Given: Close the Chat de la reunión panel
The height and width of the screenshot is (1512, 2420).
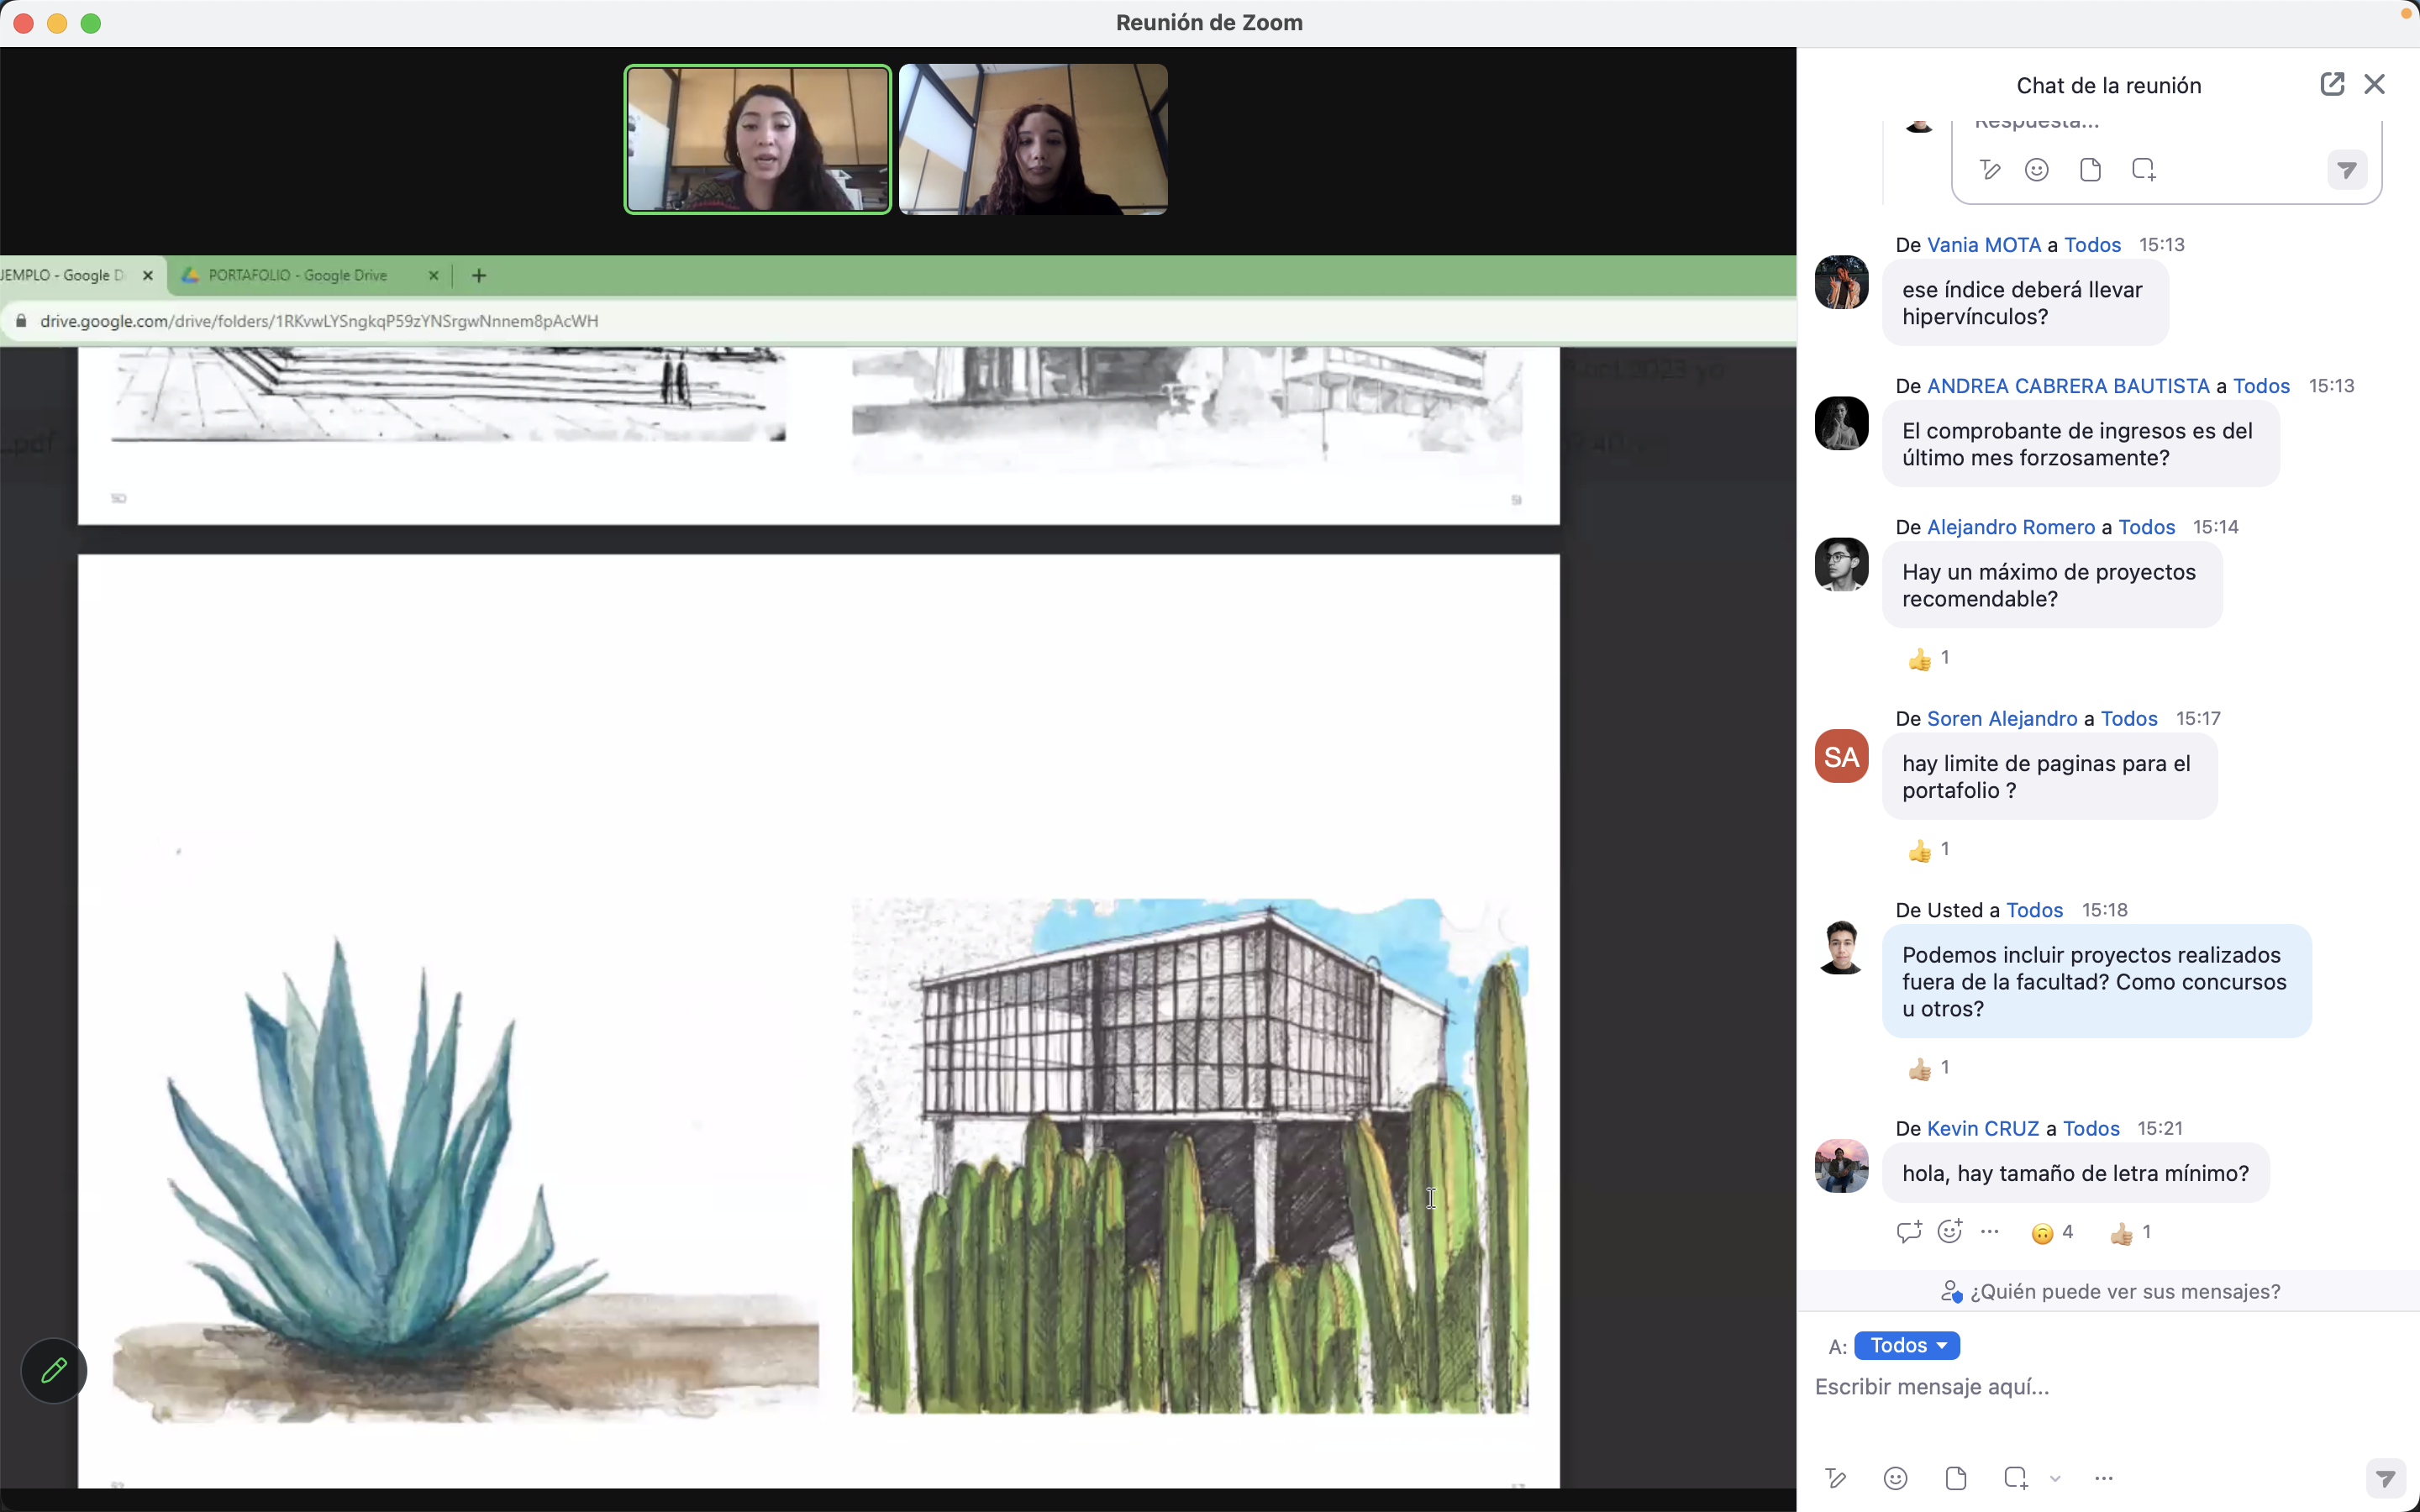Looking at the screenshot, I should coord(2374,84).
